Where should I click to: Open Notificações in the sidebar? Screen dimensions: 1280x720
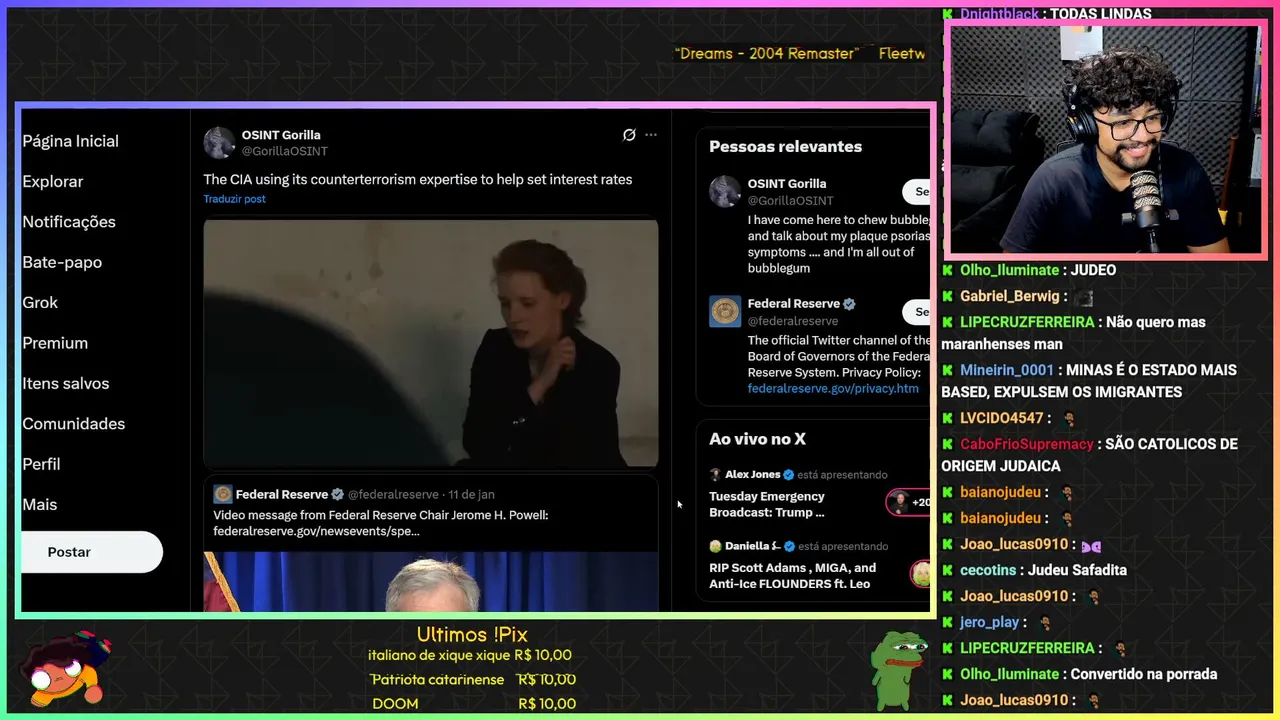(x=69, y=222)
